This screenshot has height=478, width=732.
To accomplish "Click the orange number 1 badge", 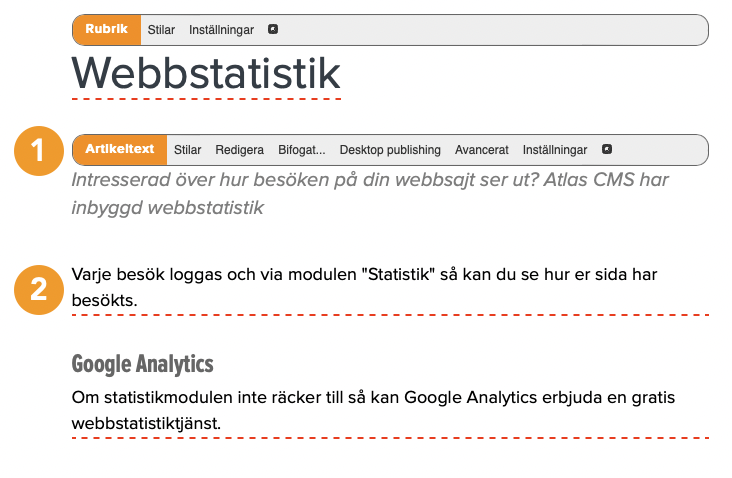I will (38, 151).
